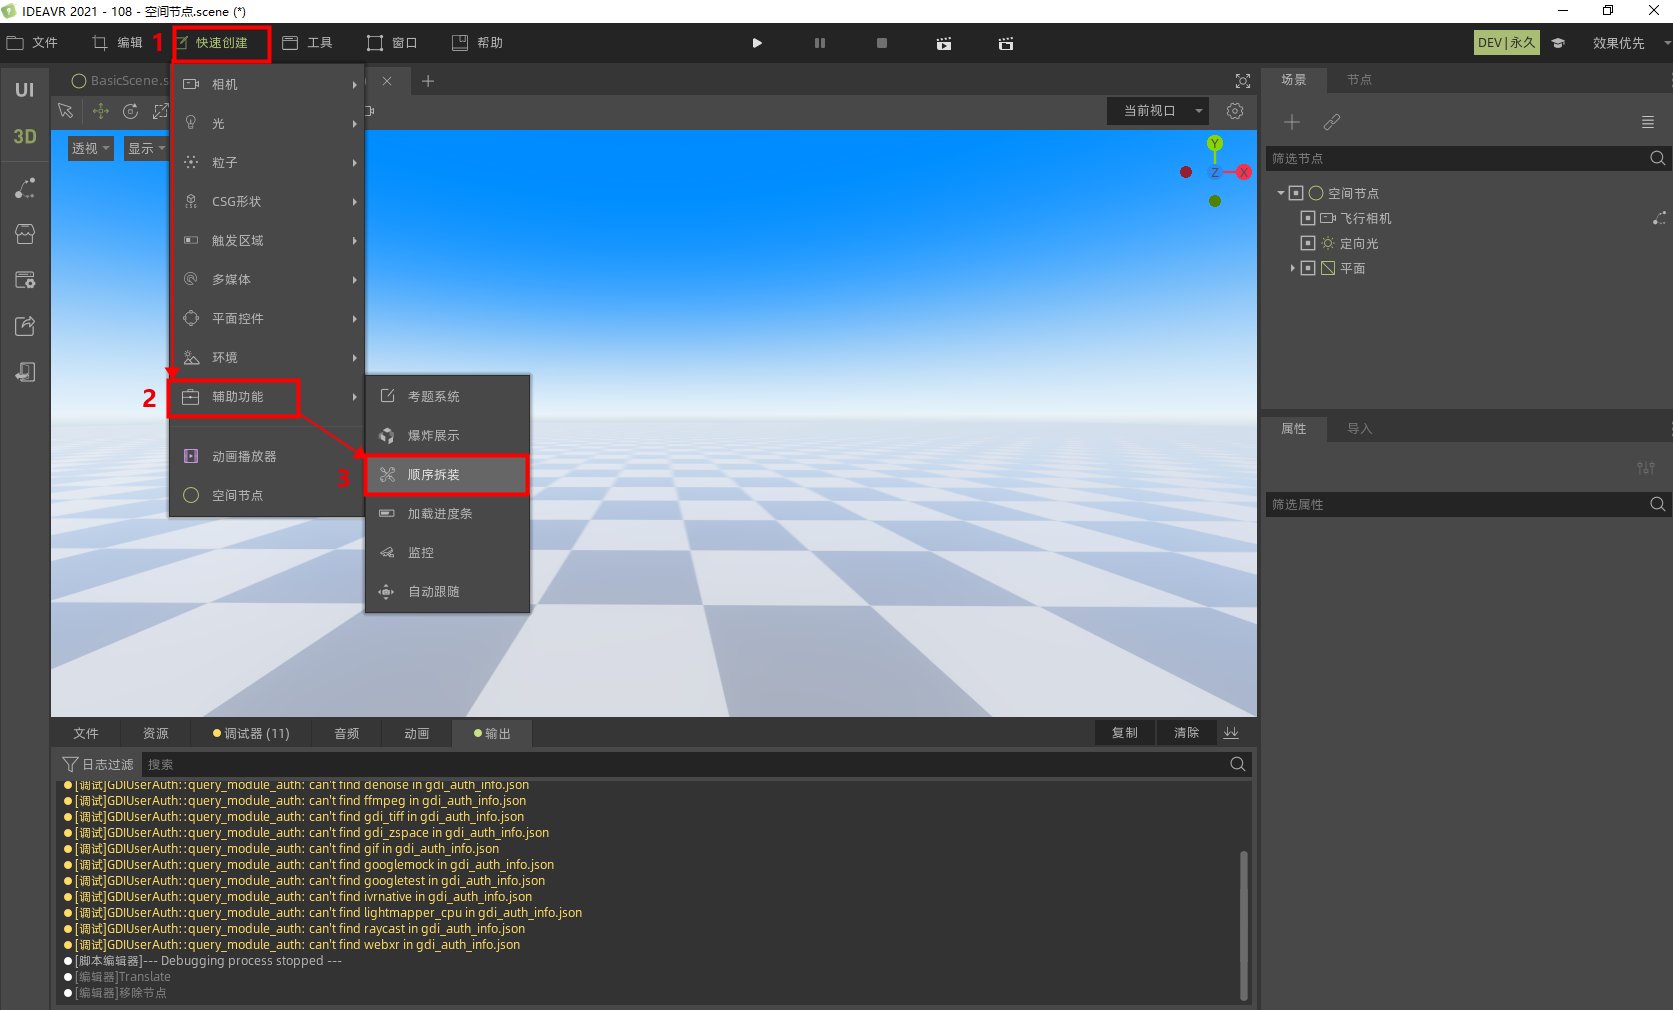1673x1010 pixels.
Task: Choose 爆炸展示 from submenu
Action: [447, 435]
